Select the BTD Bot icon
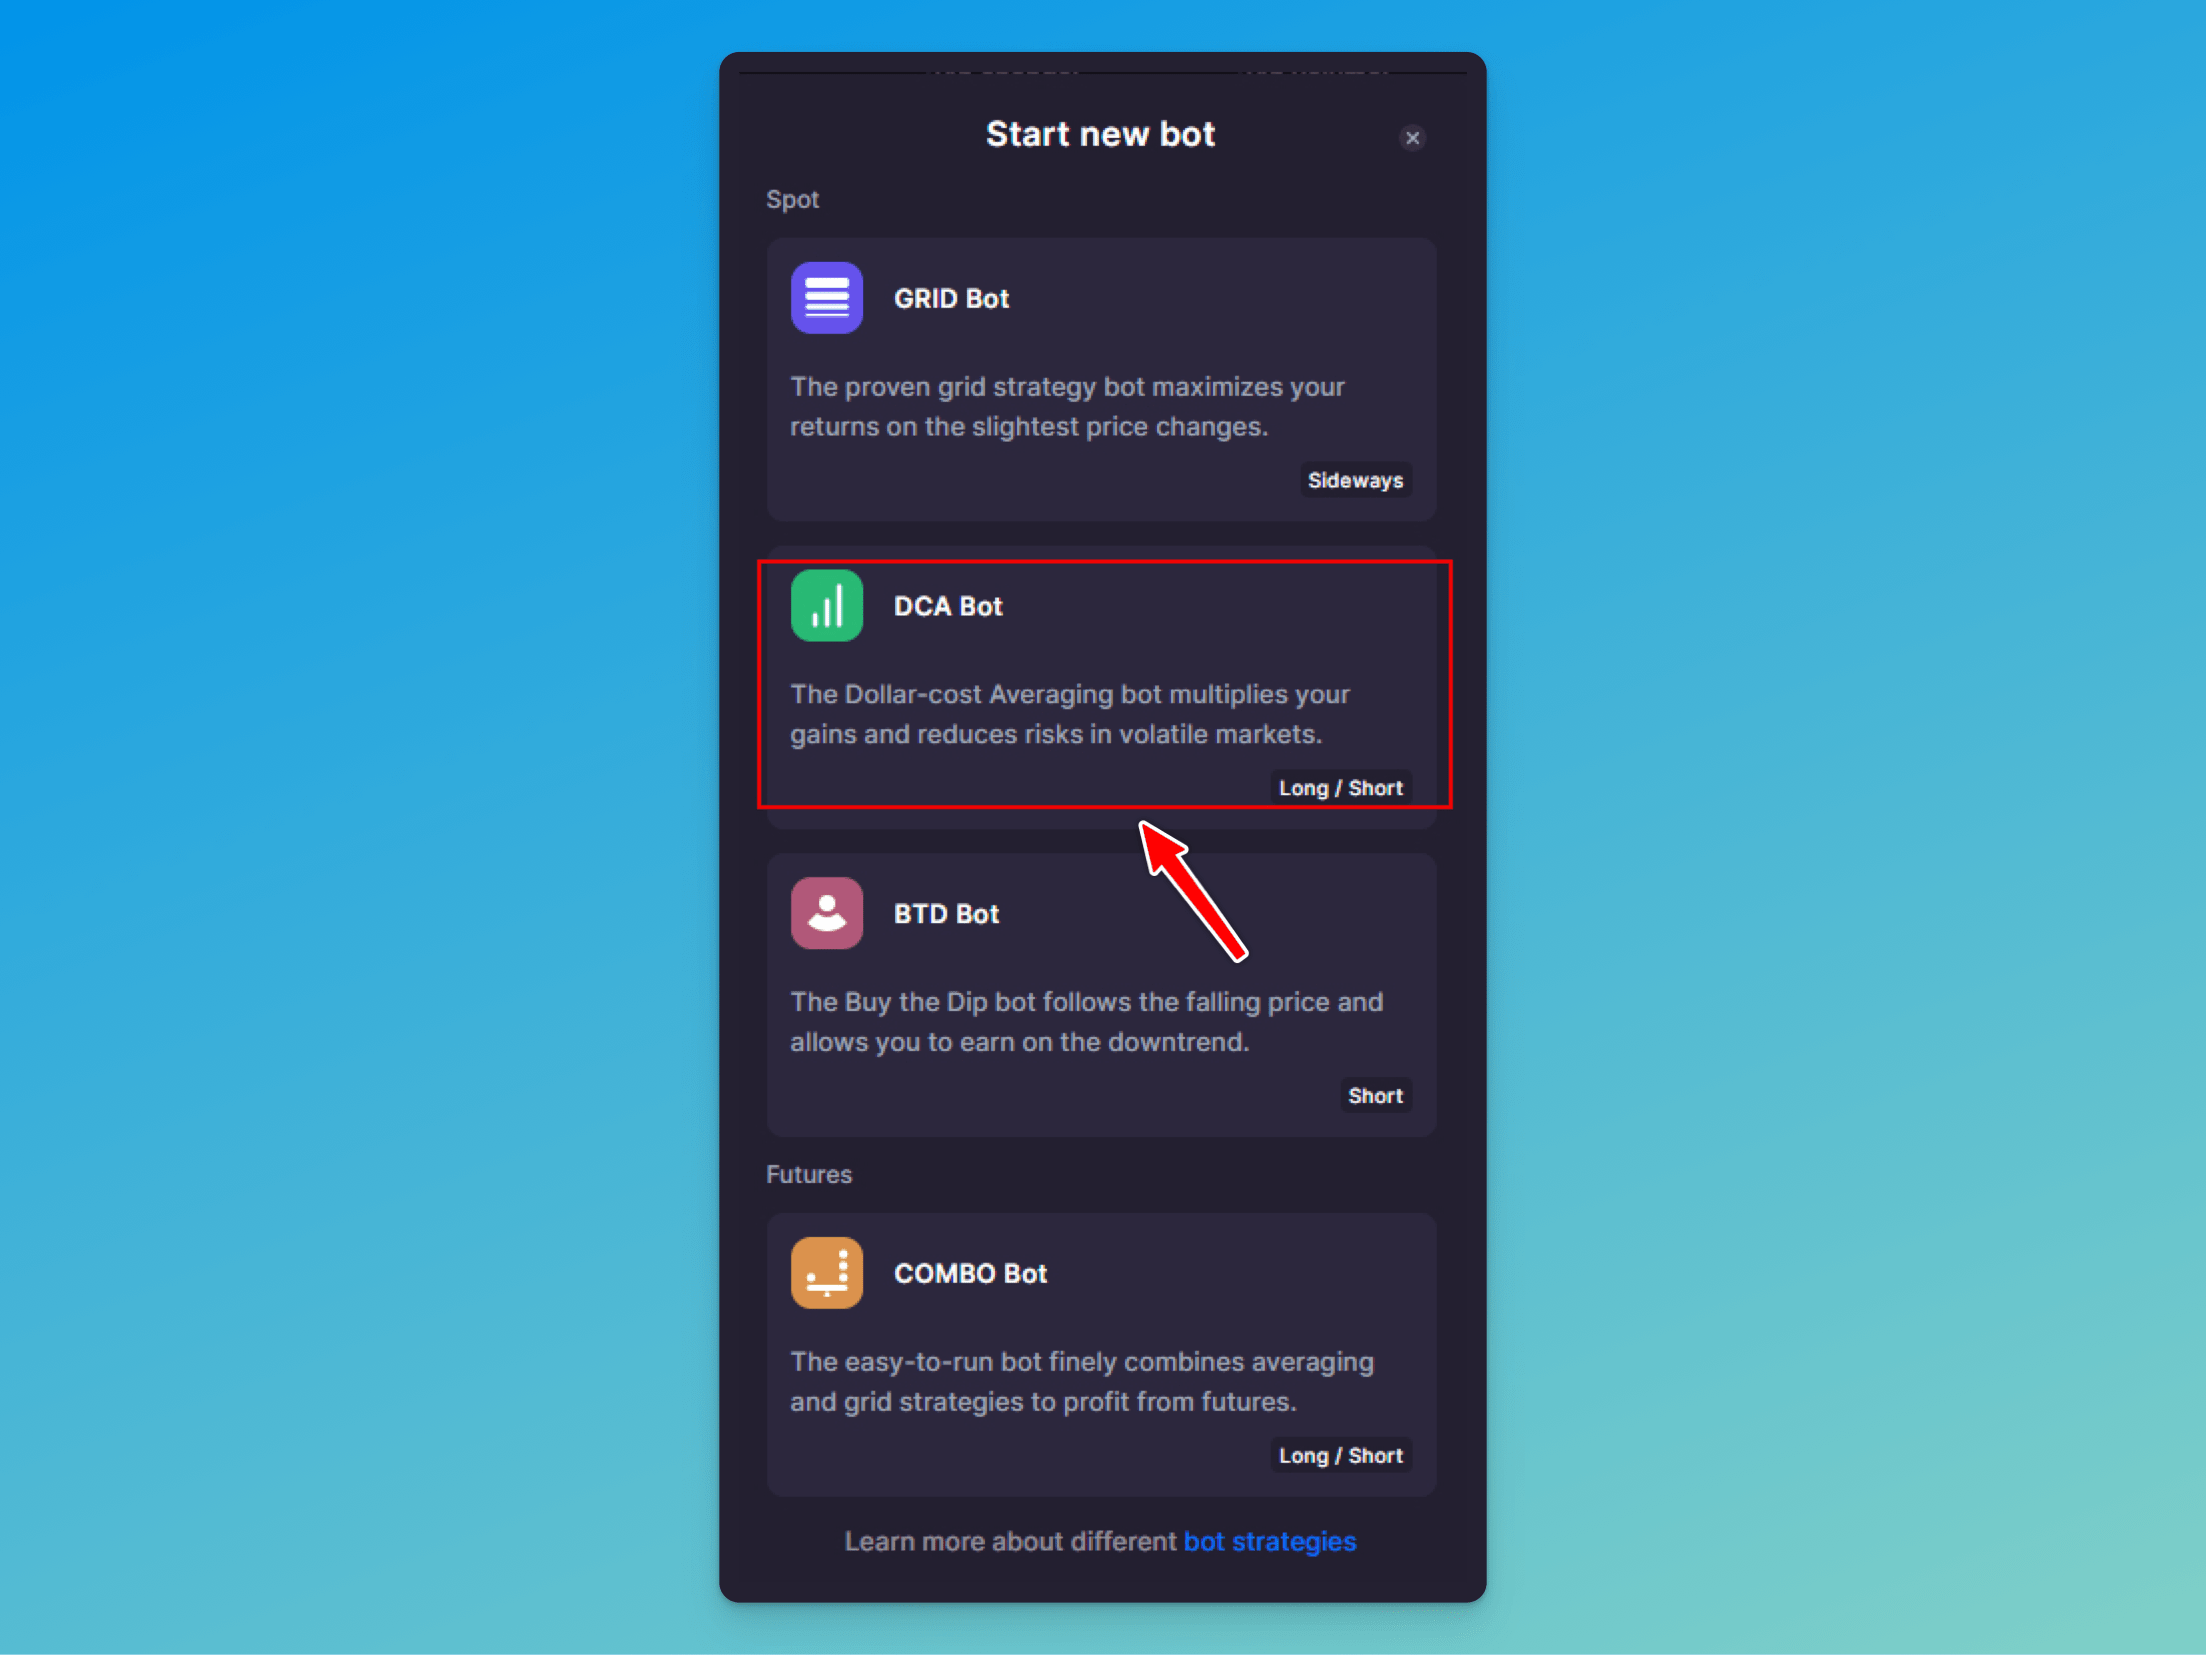 (x=826, y=913)
